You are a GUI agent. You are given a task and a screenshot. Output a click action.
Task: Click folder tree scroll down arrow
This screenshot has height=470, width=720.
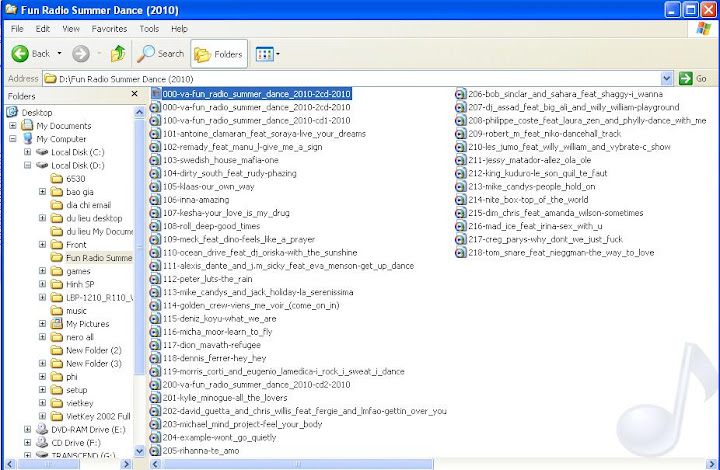point(140,451)
